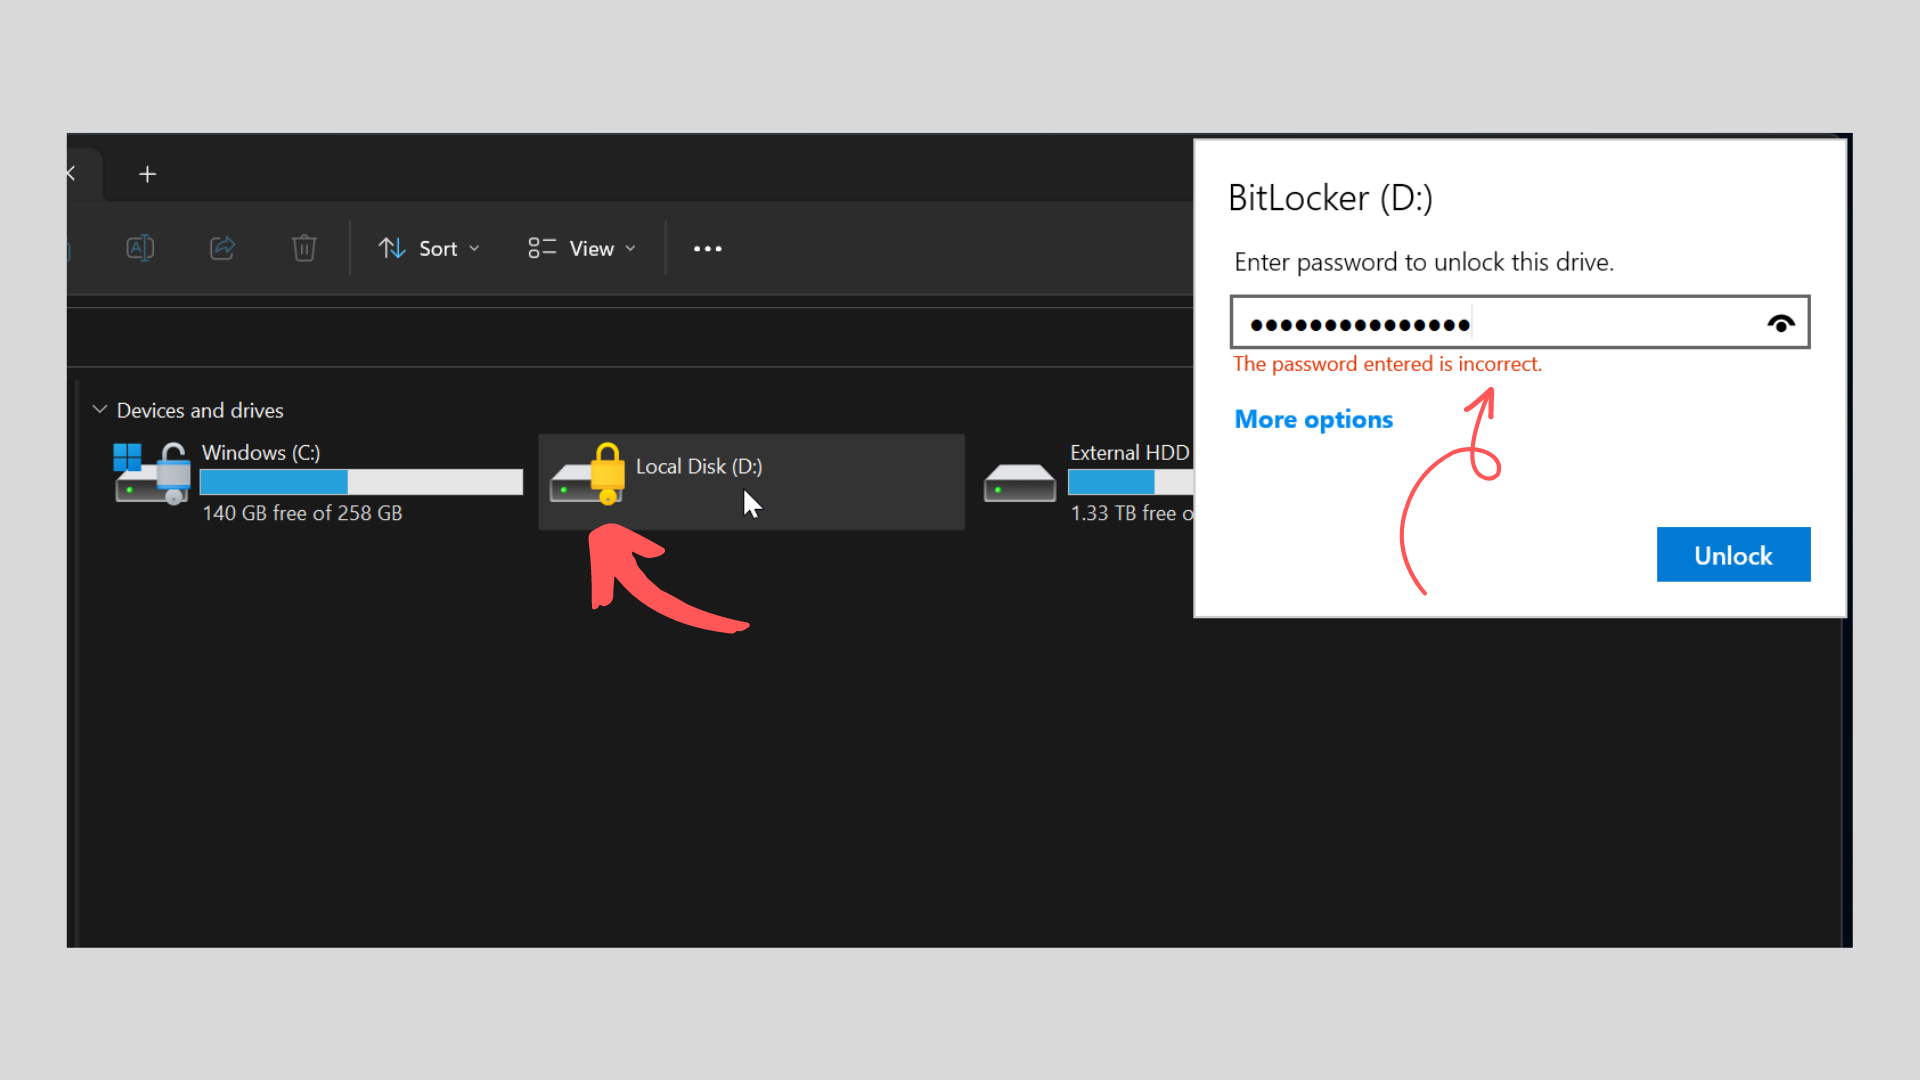1920x1080 pixels.
Task: Select the External HDD drive label
Action: (1129, 453)
